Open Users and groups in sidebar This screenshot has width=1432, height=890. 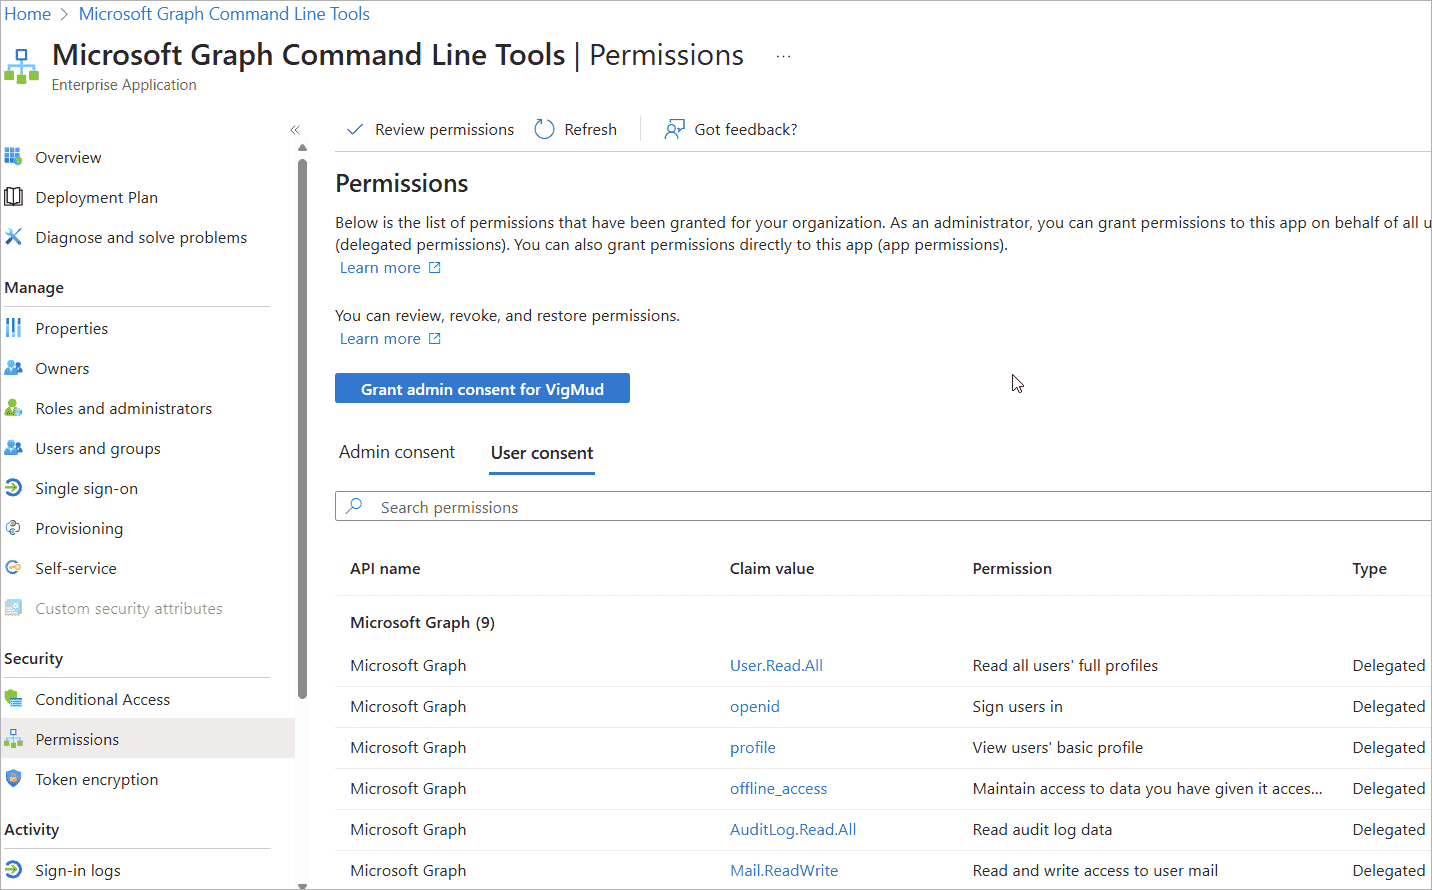pyautogui.click(x=97, y=448)
